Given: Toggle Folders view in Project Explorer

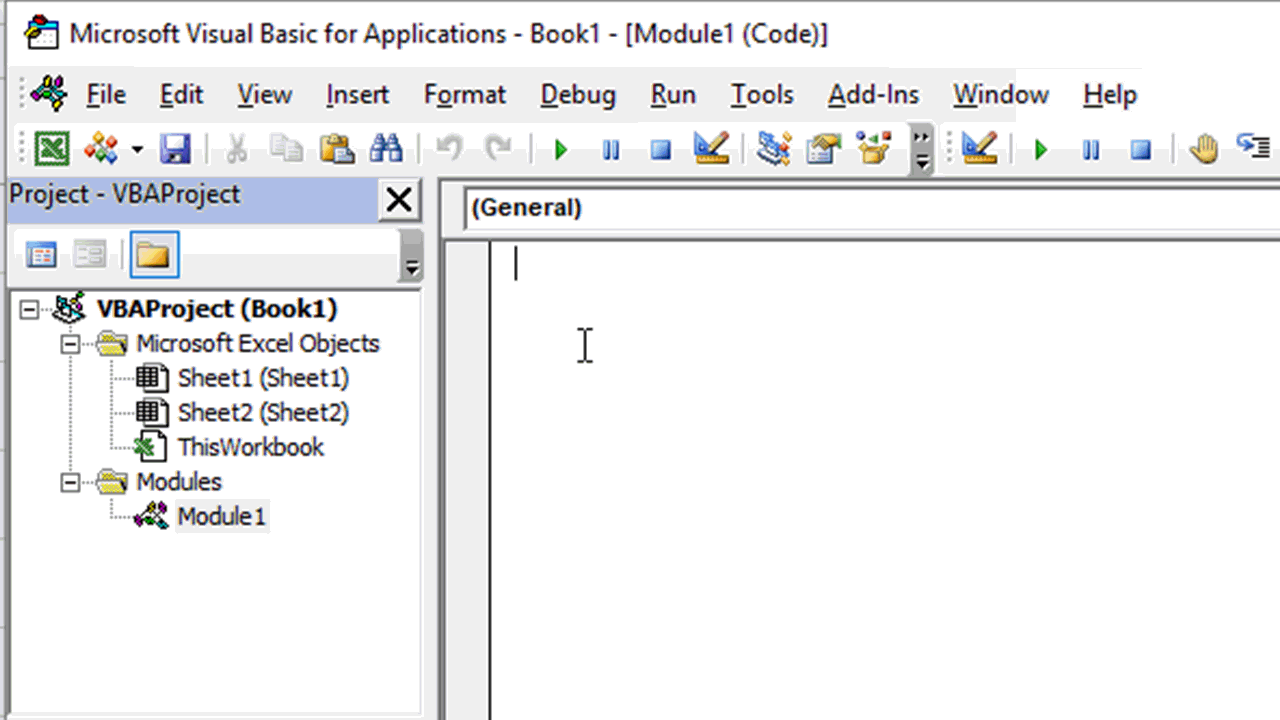Looking at the screenshot, I should tap(153, 254).
